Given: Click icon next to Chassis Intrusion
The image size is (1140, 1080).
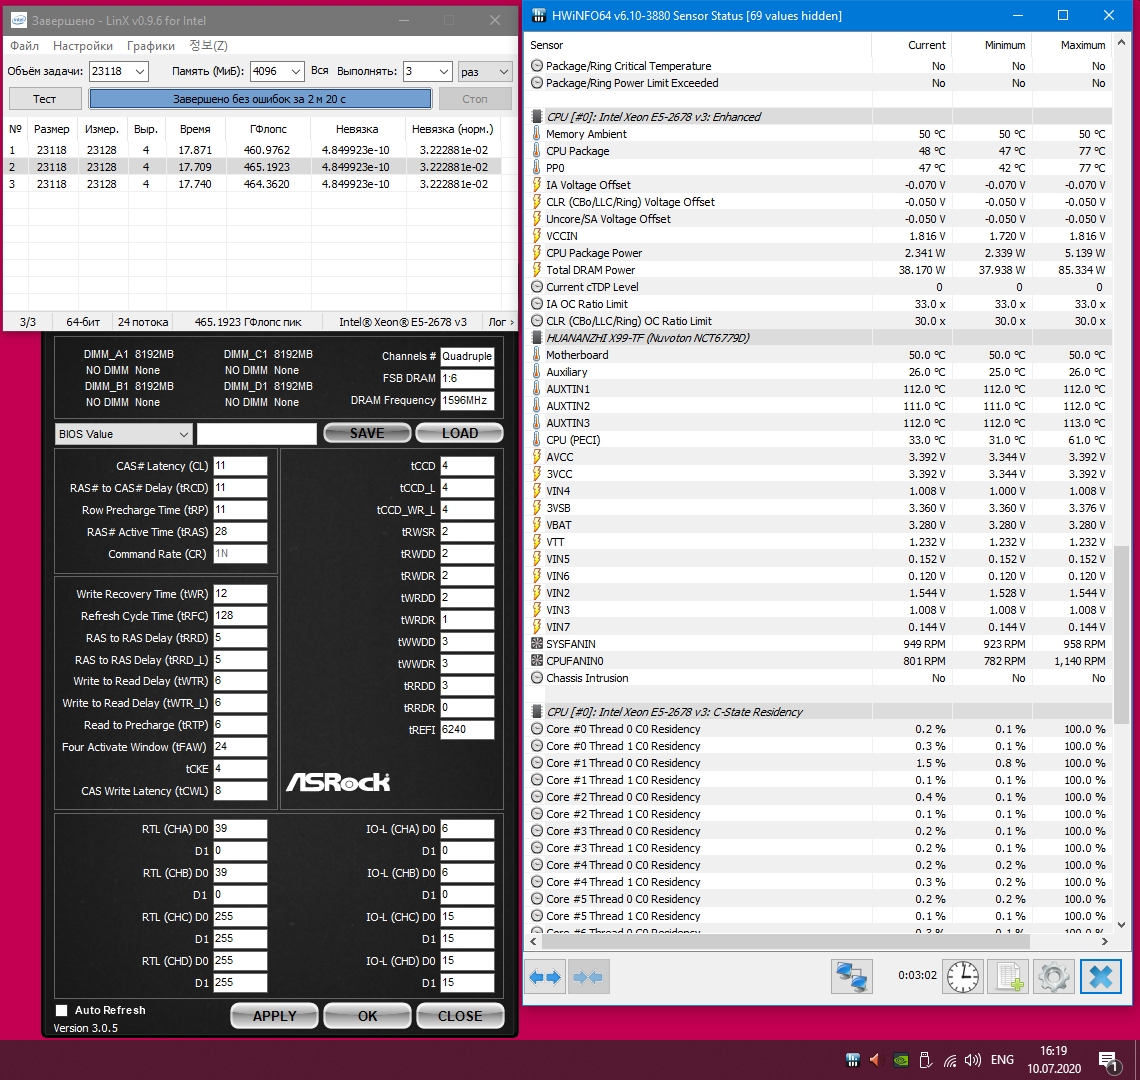Looking at the screenshot, I should [537, 678].
